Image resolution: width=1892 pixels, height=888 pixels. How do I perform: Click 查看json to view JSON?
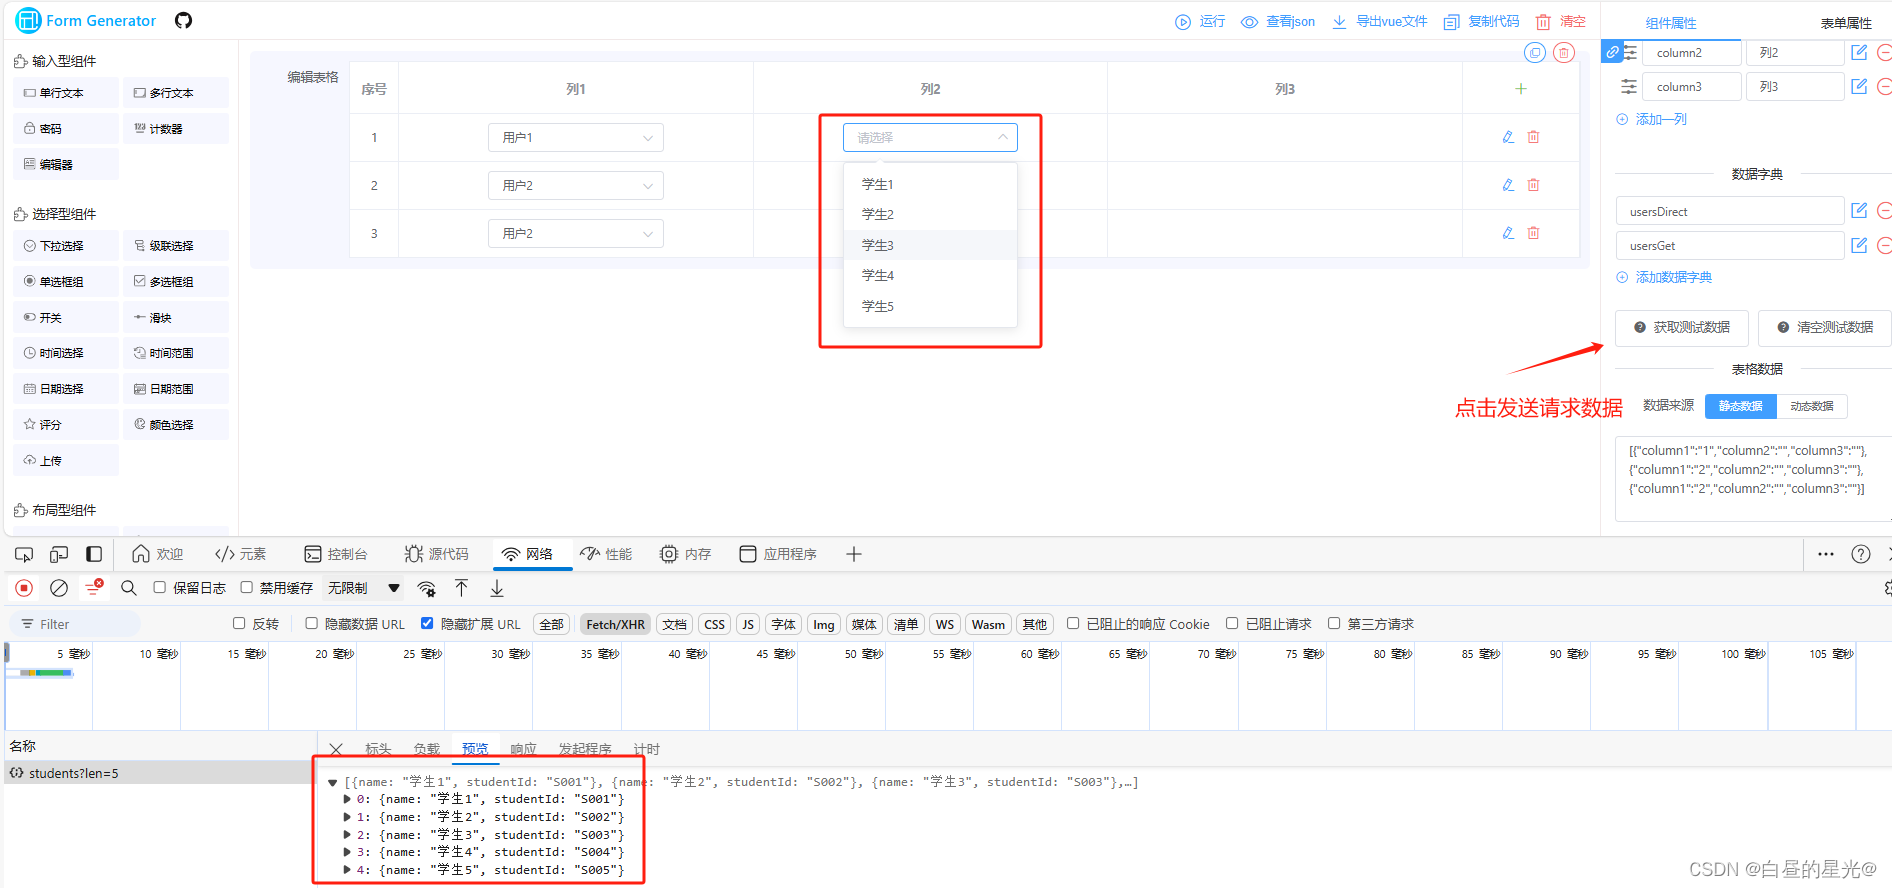click(x=1278, y=21)
